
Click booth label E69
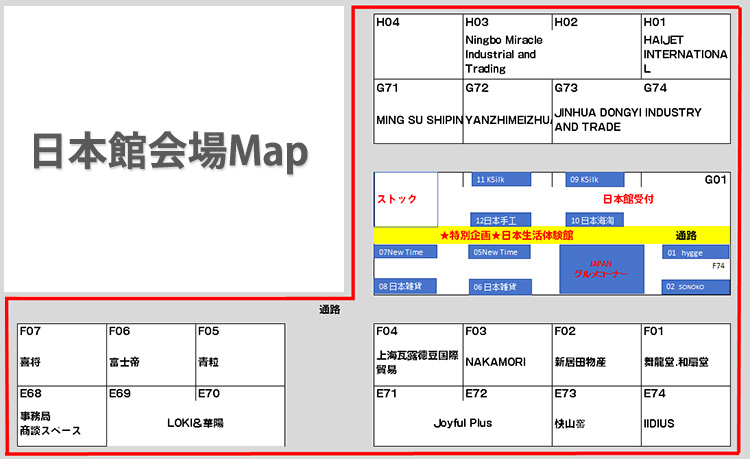point(120,393)
